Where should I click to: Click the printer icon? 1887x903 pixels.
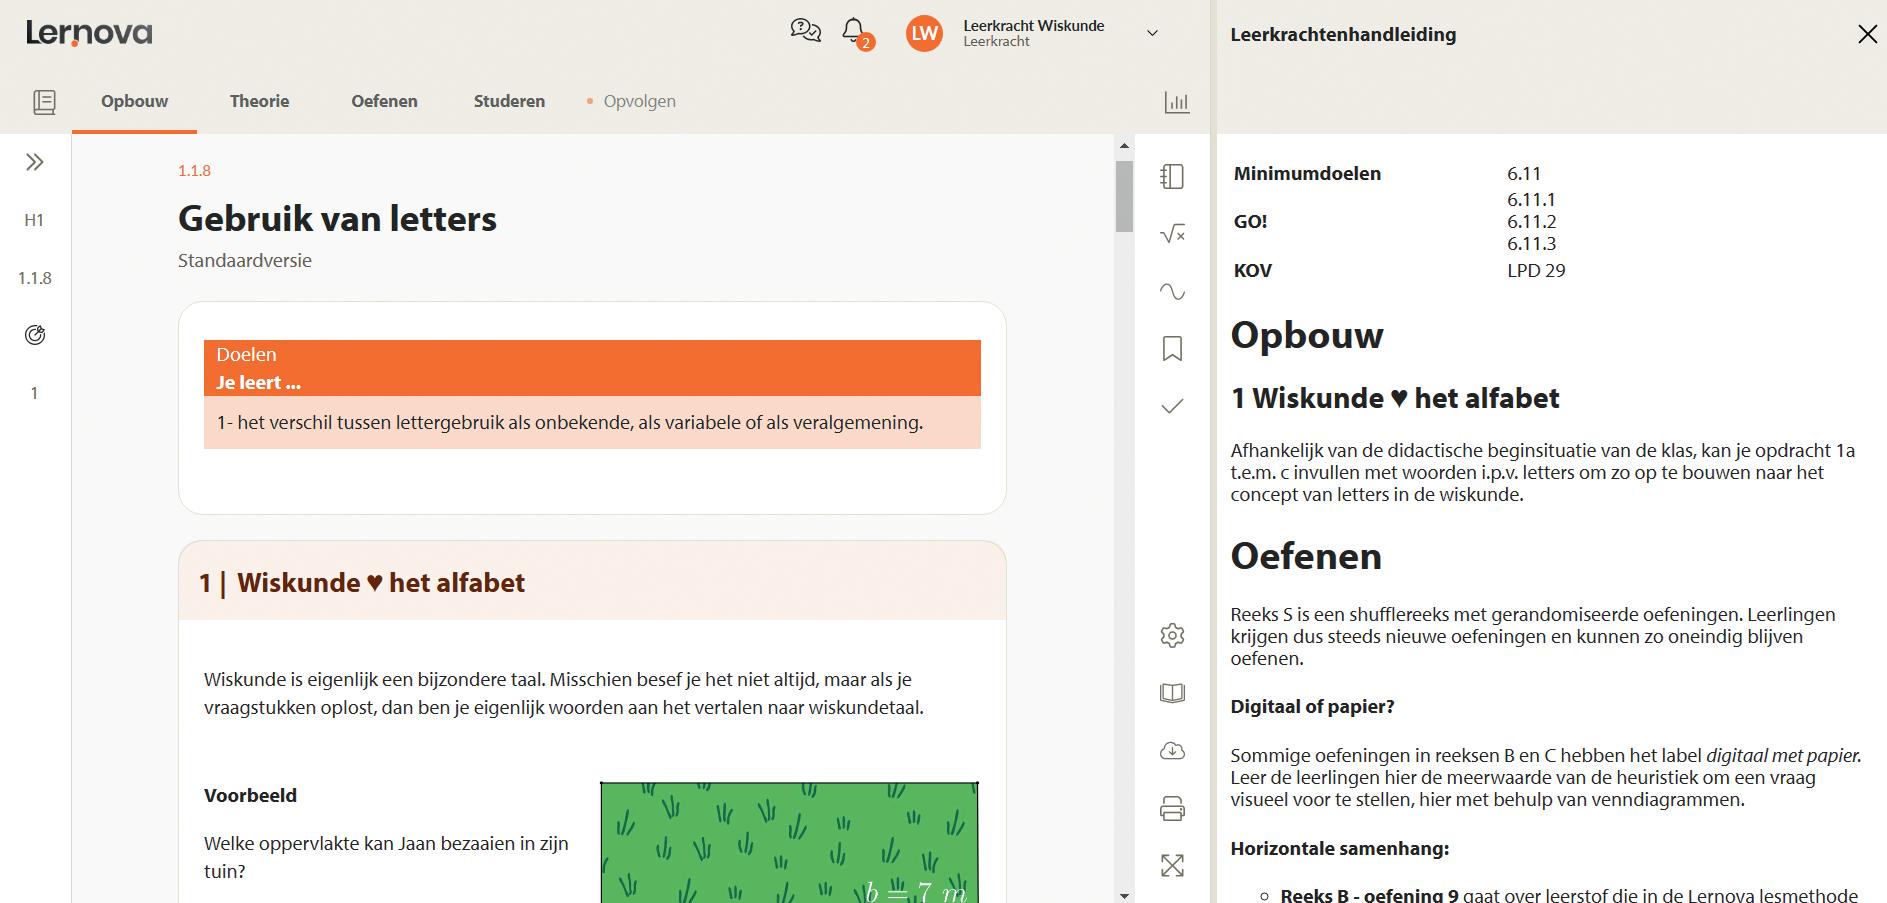[x=1172, y=808]
